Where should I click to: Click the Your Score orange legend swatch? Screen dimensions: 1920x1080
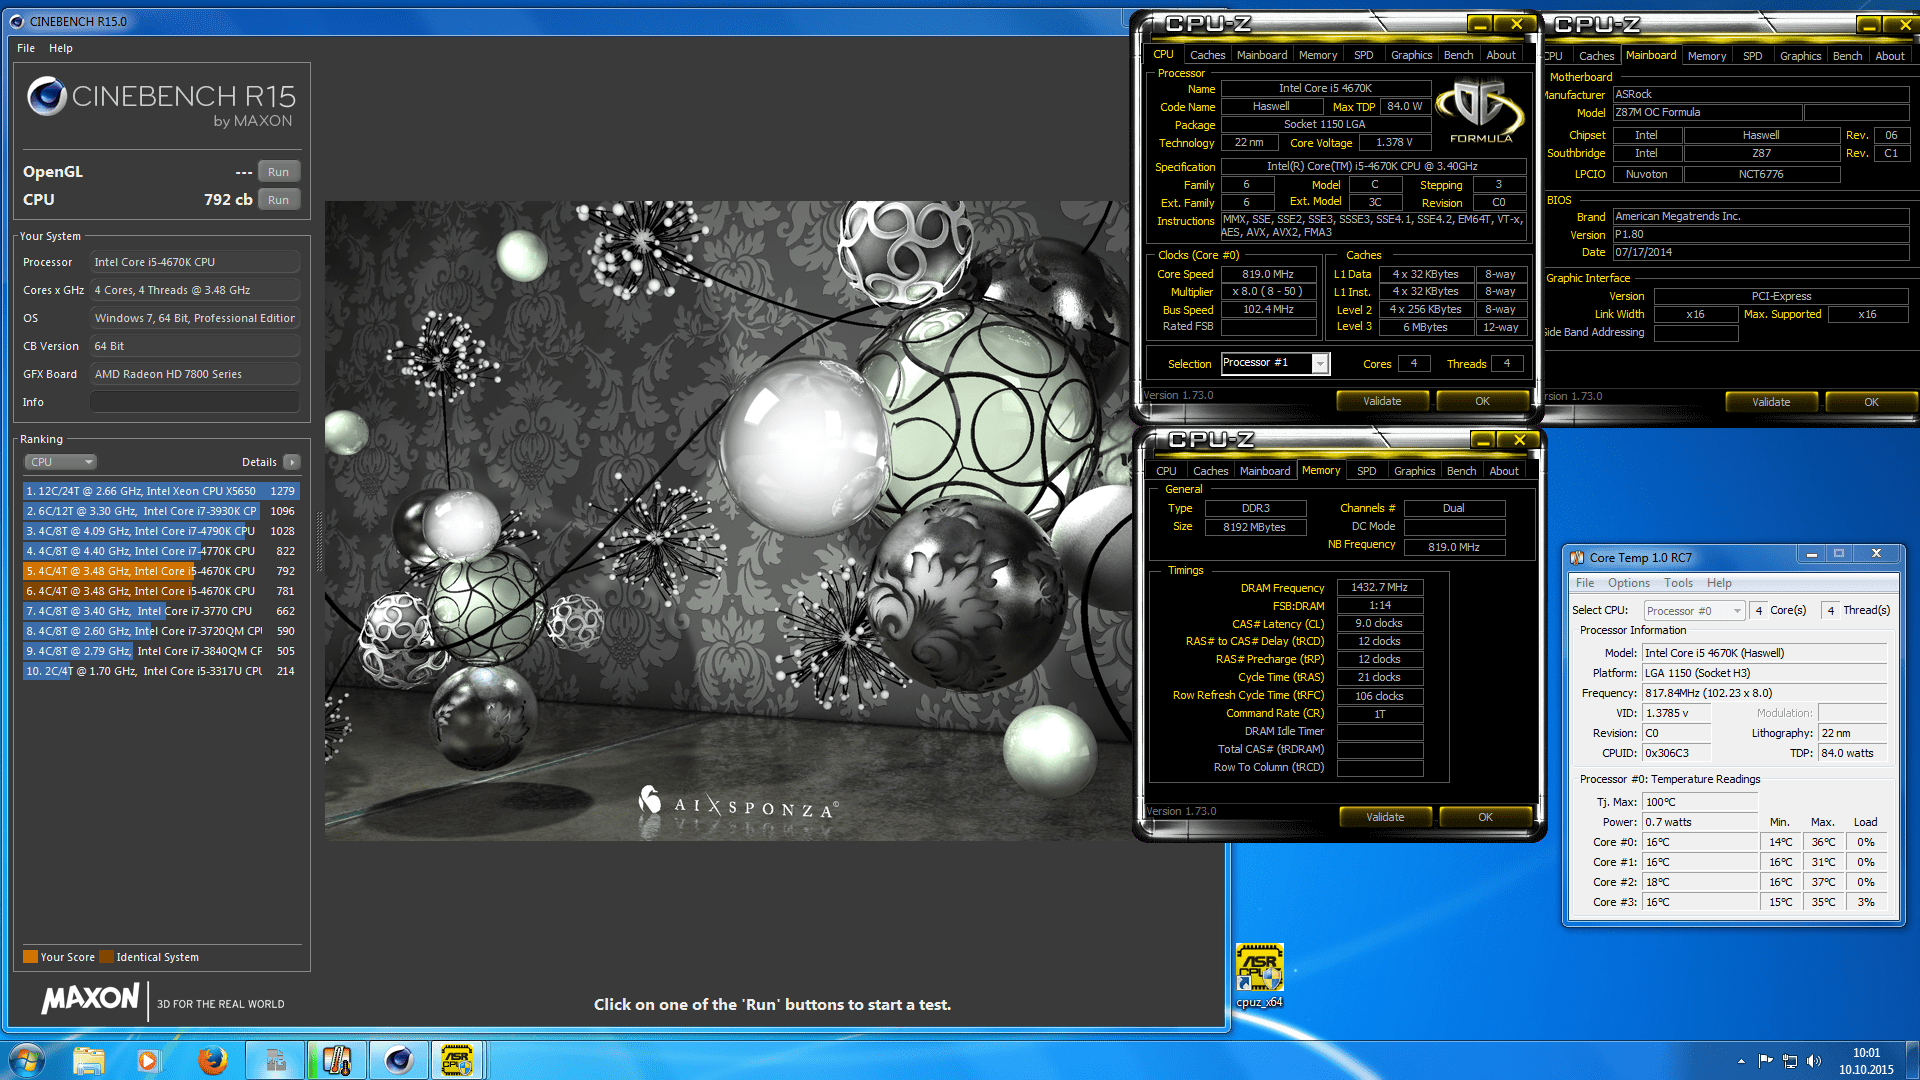click(30, 957)
